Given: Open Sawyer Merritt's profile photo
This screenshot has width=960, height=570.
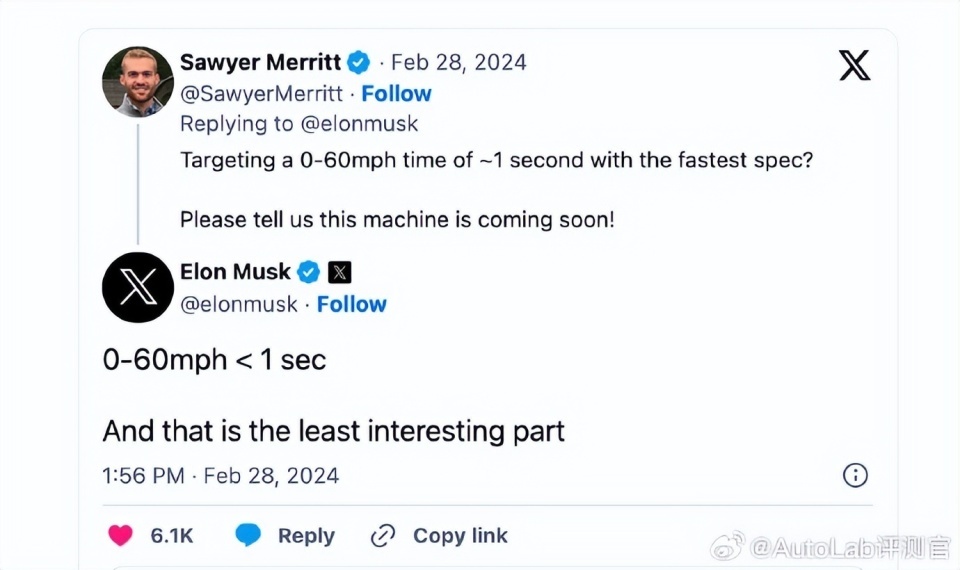Looking at the screenshot, I should [138, 81].
